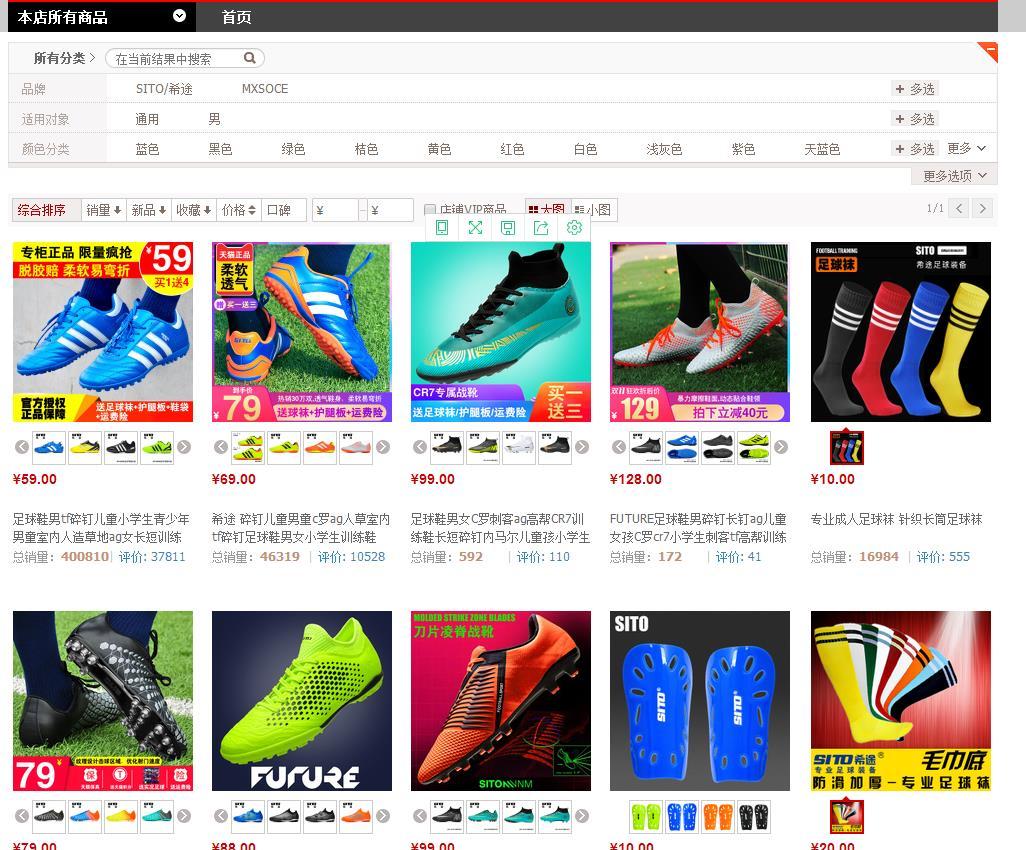Filter by brand SITO/希途

point(164,89)
